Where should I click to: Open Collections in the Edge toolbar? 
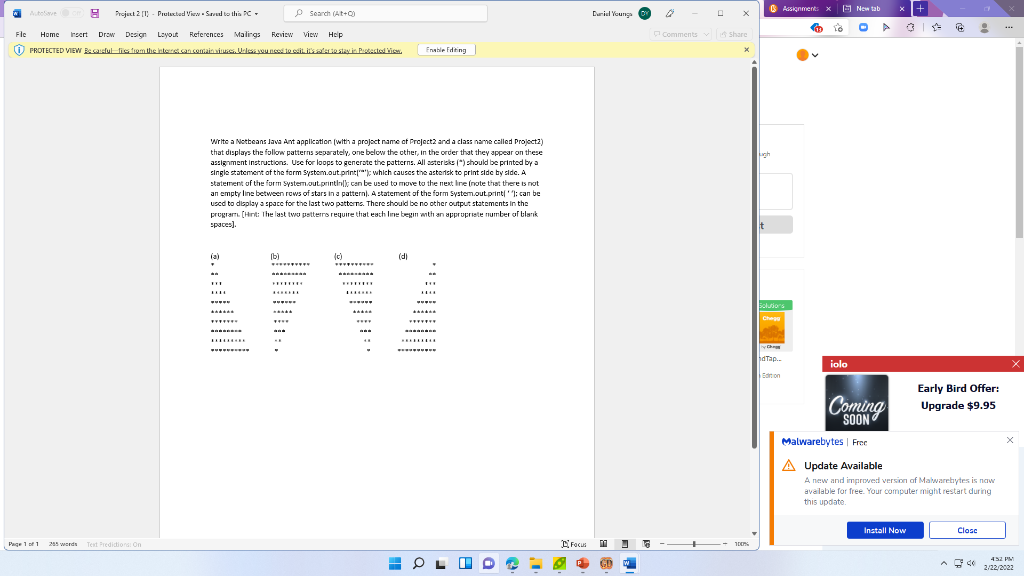coord(959,27)
